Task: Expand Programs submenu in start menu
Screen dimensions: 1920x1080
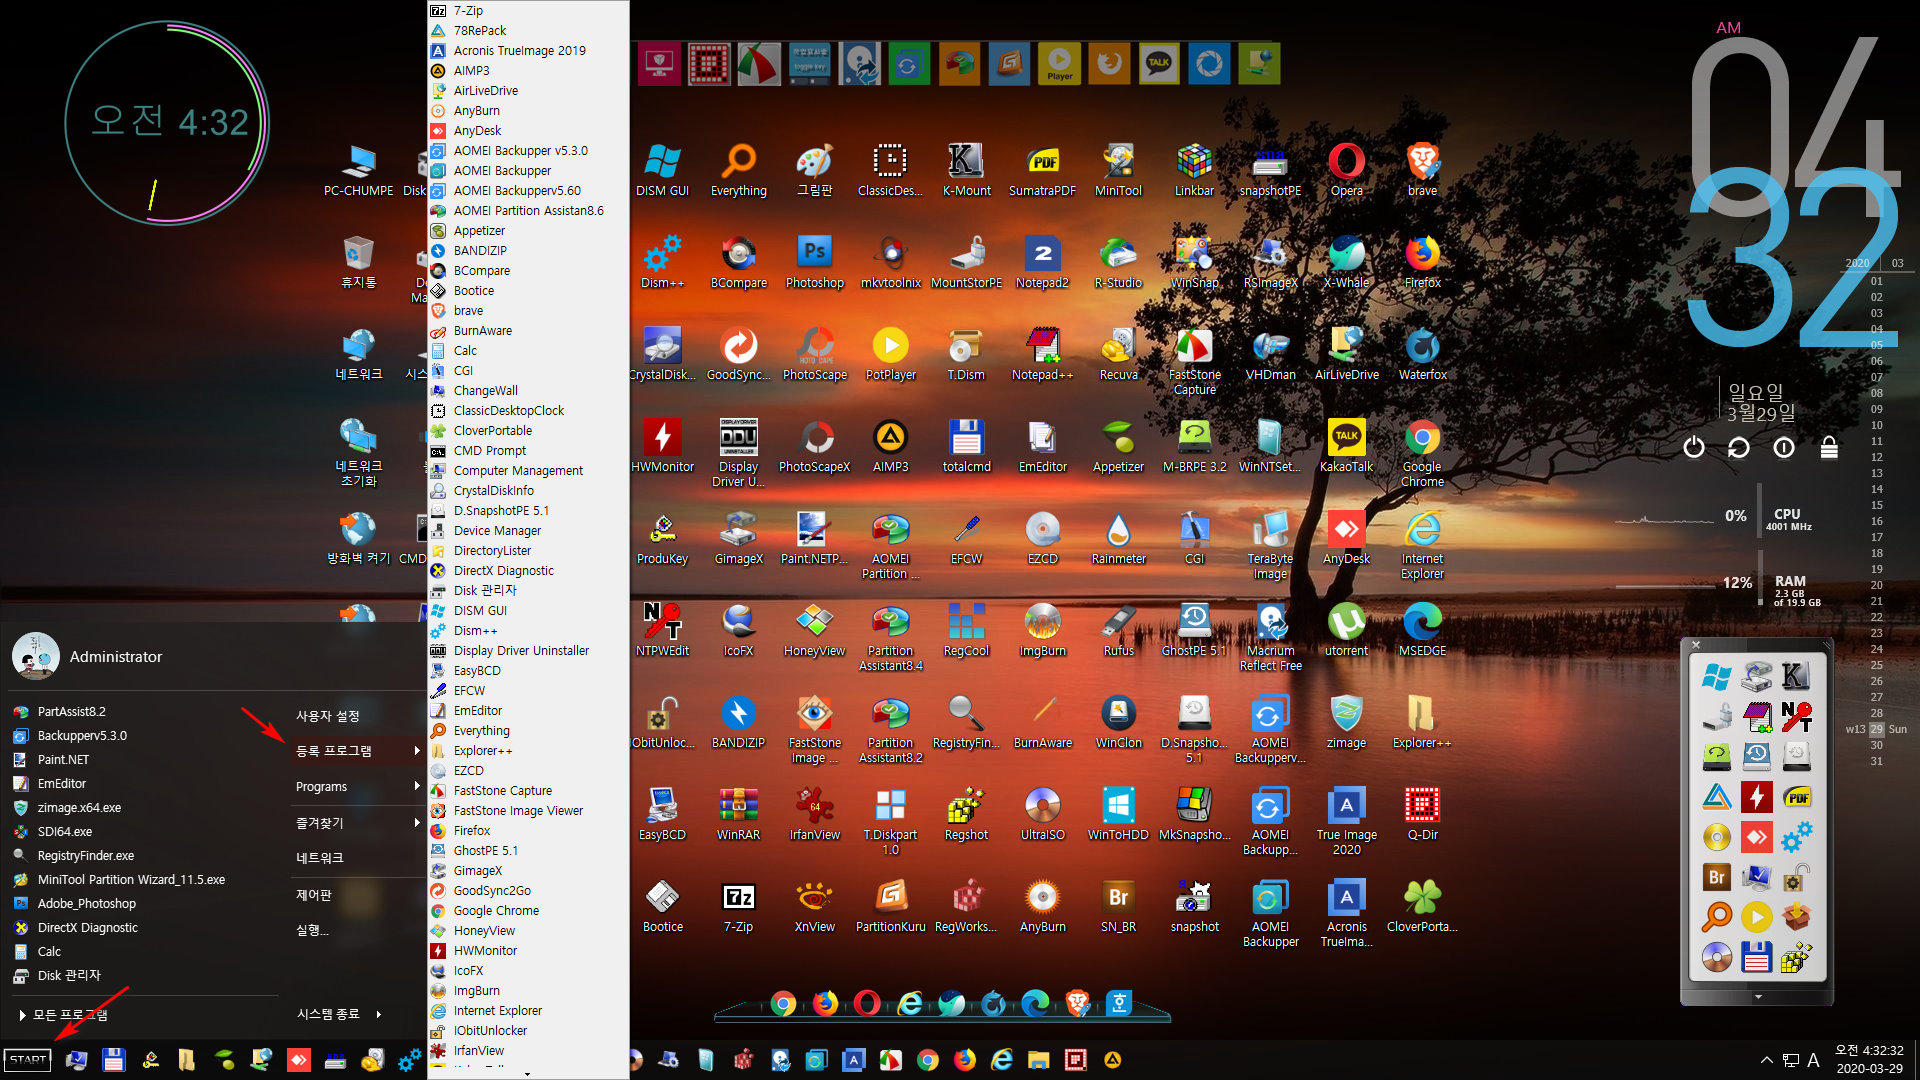Action: coord(358,787)
